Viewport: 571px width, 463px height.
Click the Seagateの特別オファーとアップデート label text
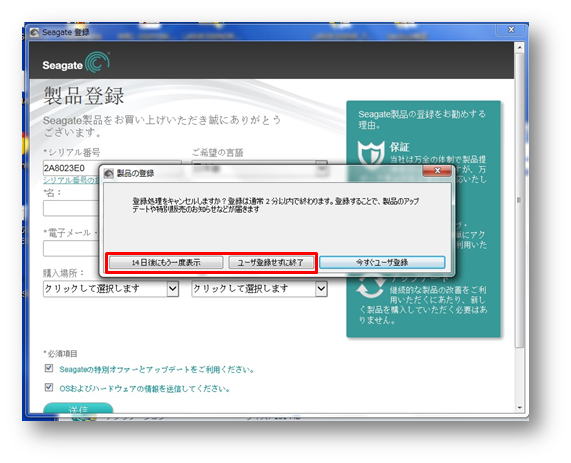[157, 369]
